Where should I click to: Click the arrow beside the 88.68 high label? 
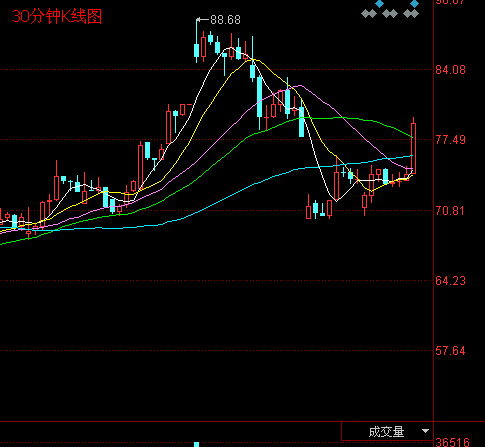coord(203,20)
